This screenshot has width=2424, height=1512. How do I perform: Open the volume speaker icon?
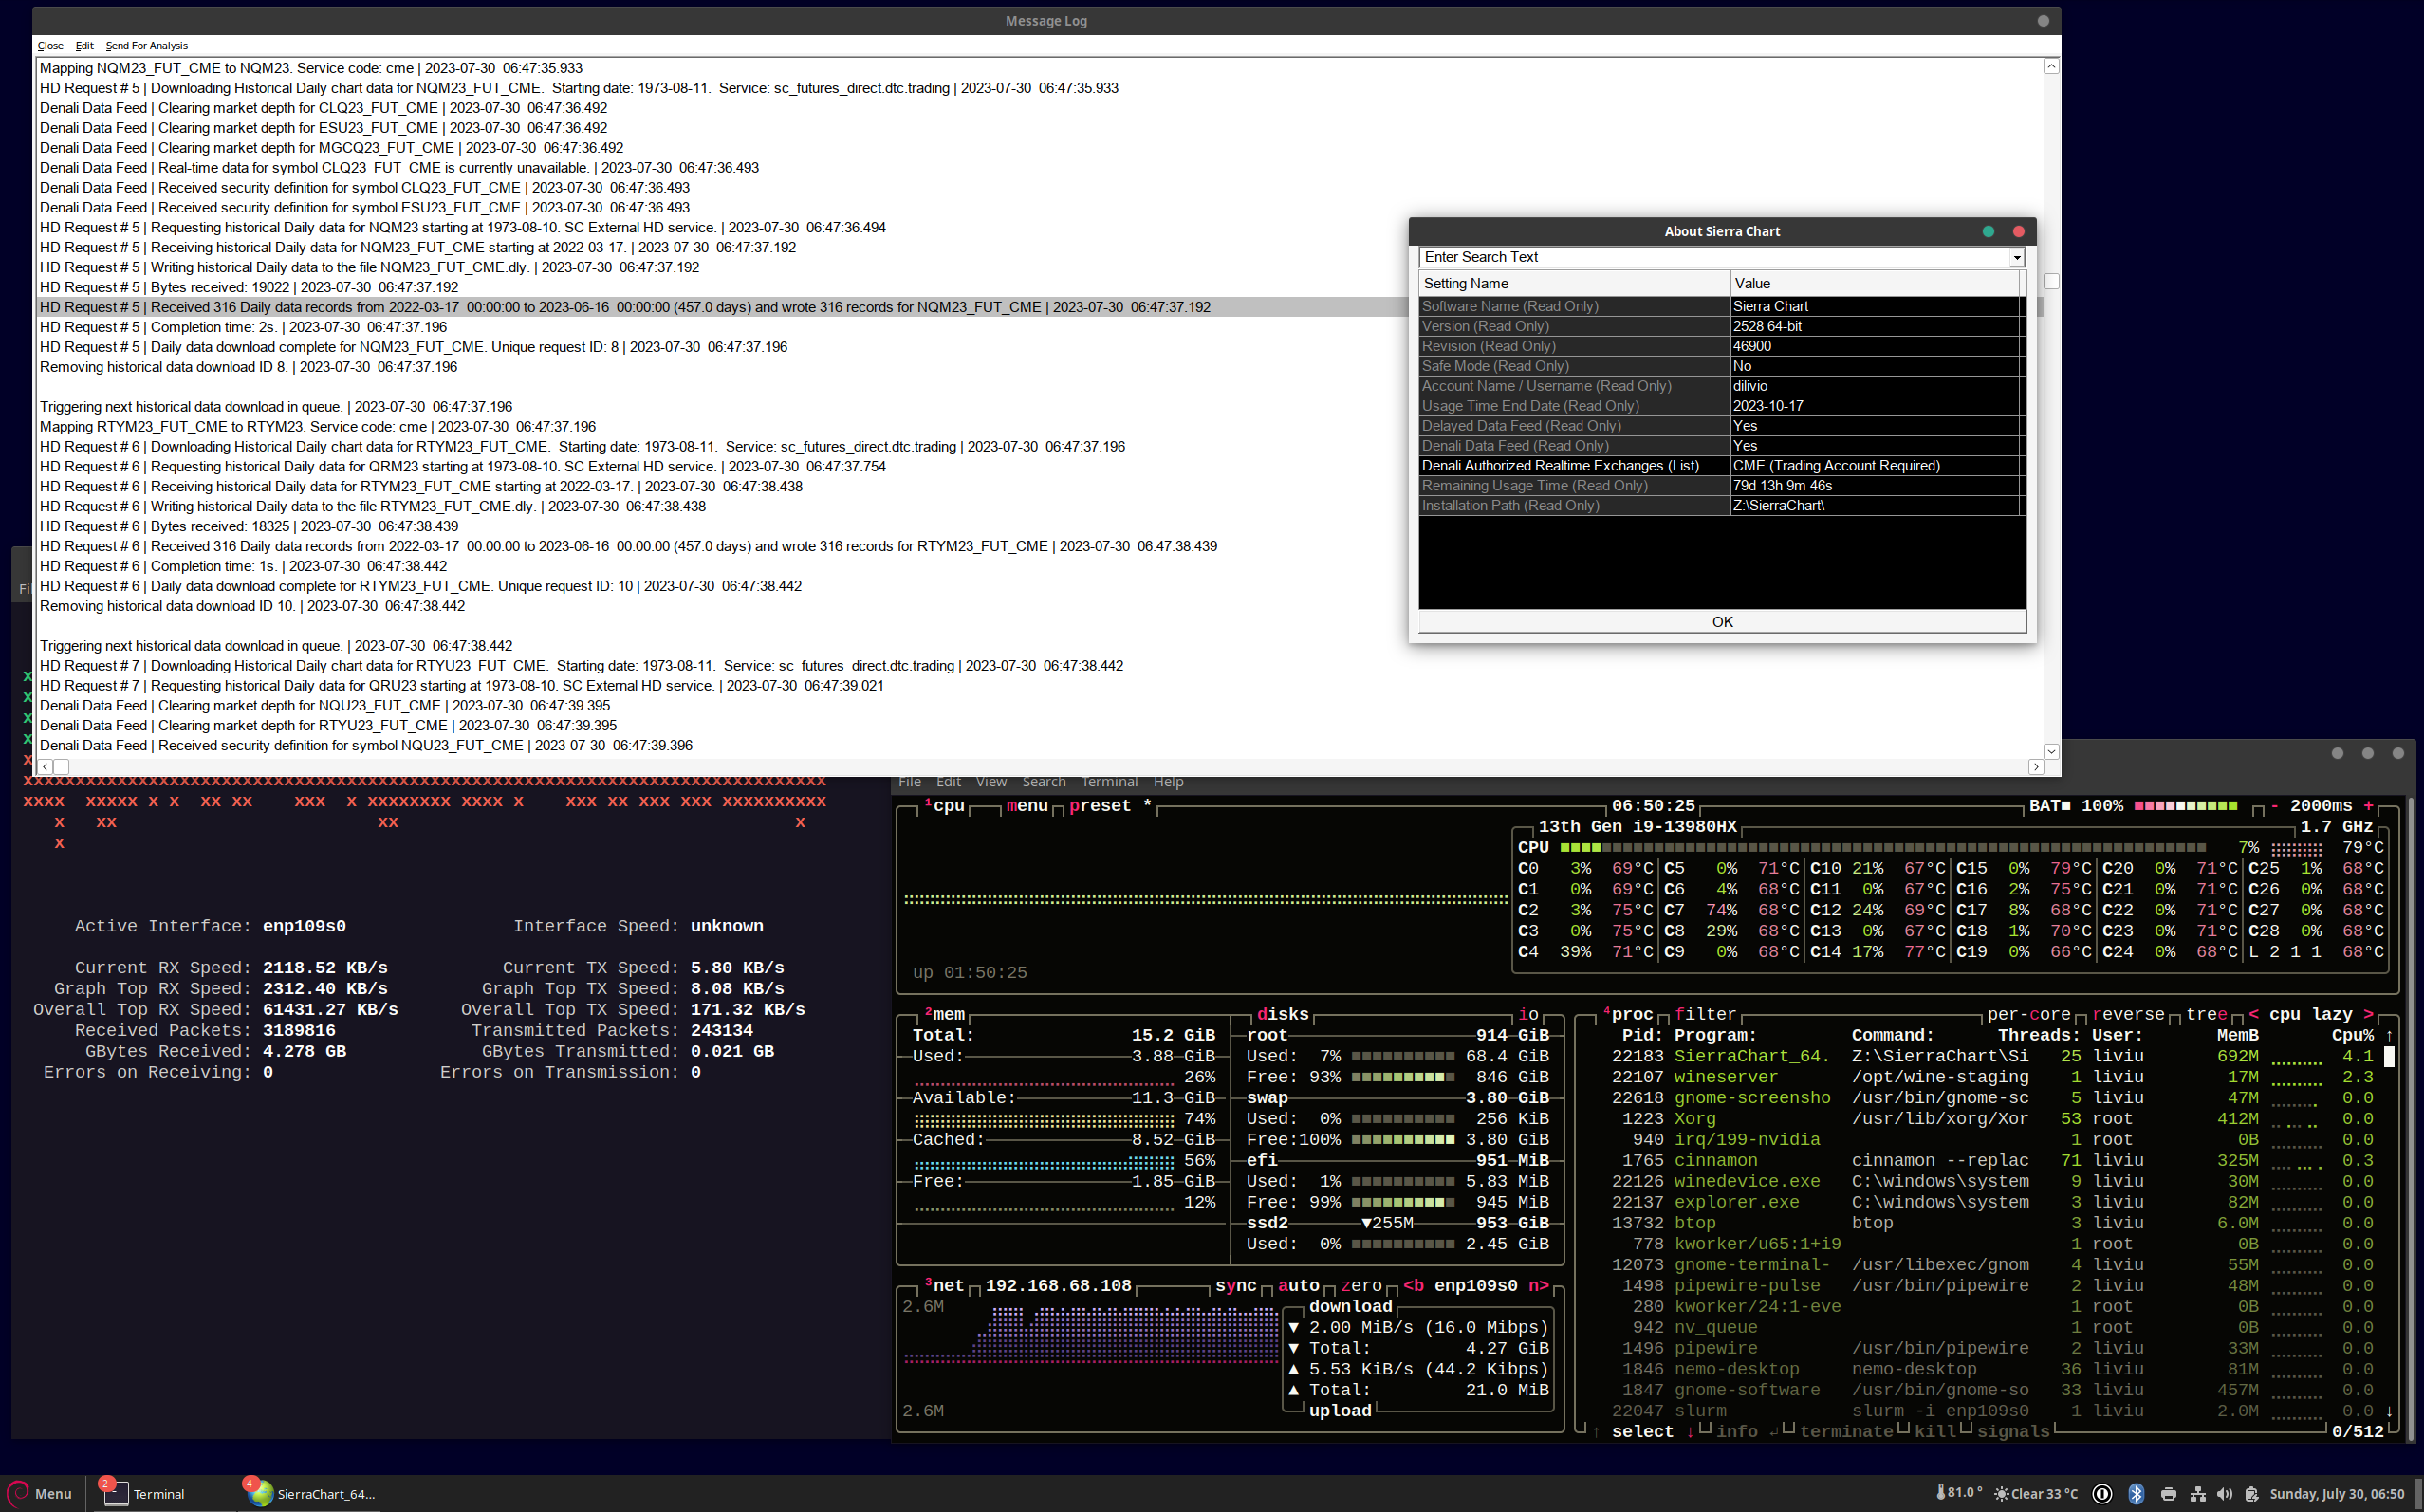pos(2224,1494)
